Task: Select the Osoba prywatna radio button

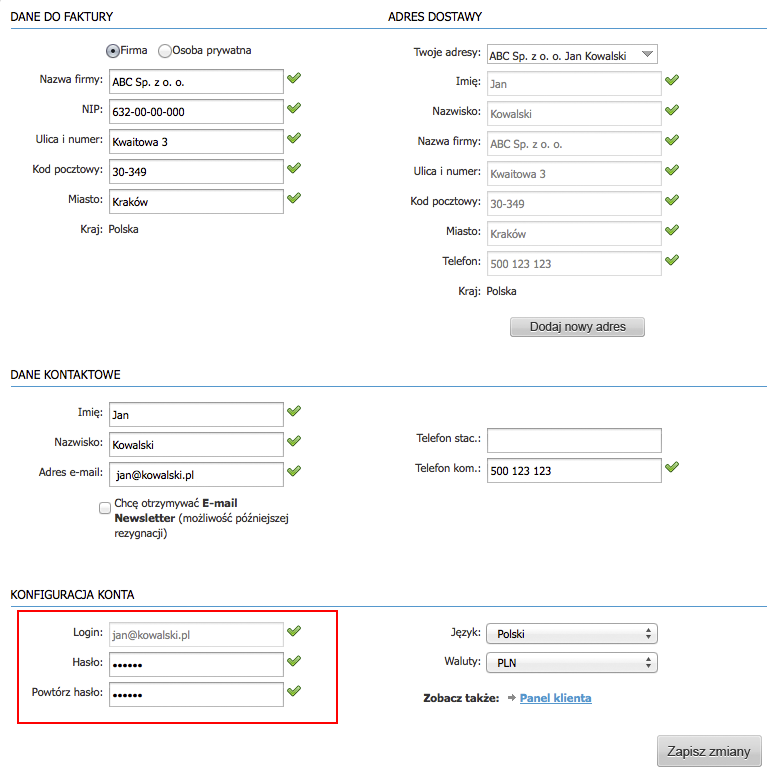Action: (164, 50)
